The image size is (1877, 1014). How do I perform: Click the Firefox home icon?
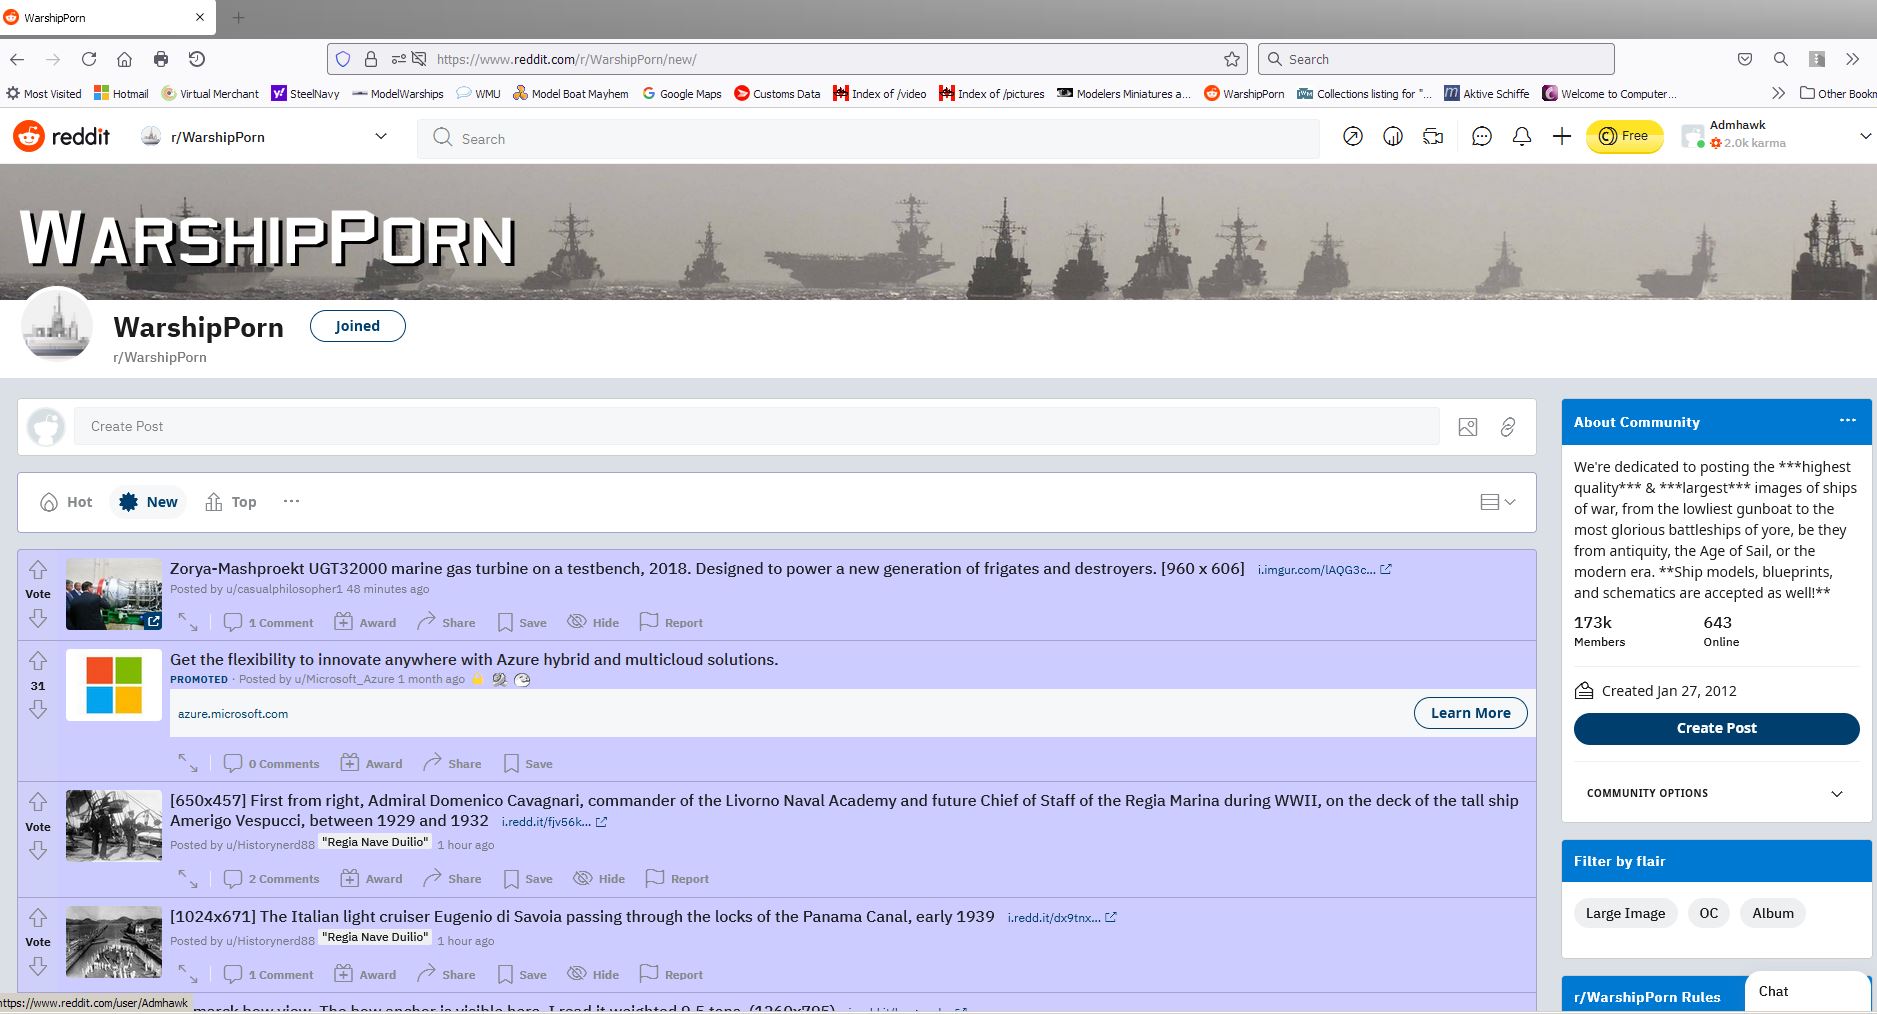(x=124, y=59)
